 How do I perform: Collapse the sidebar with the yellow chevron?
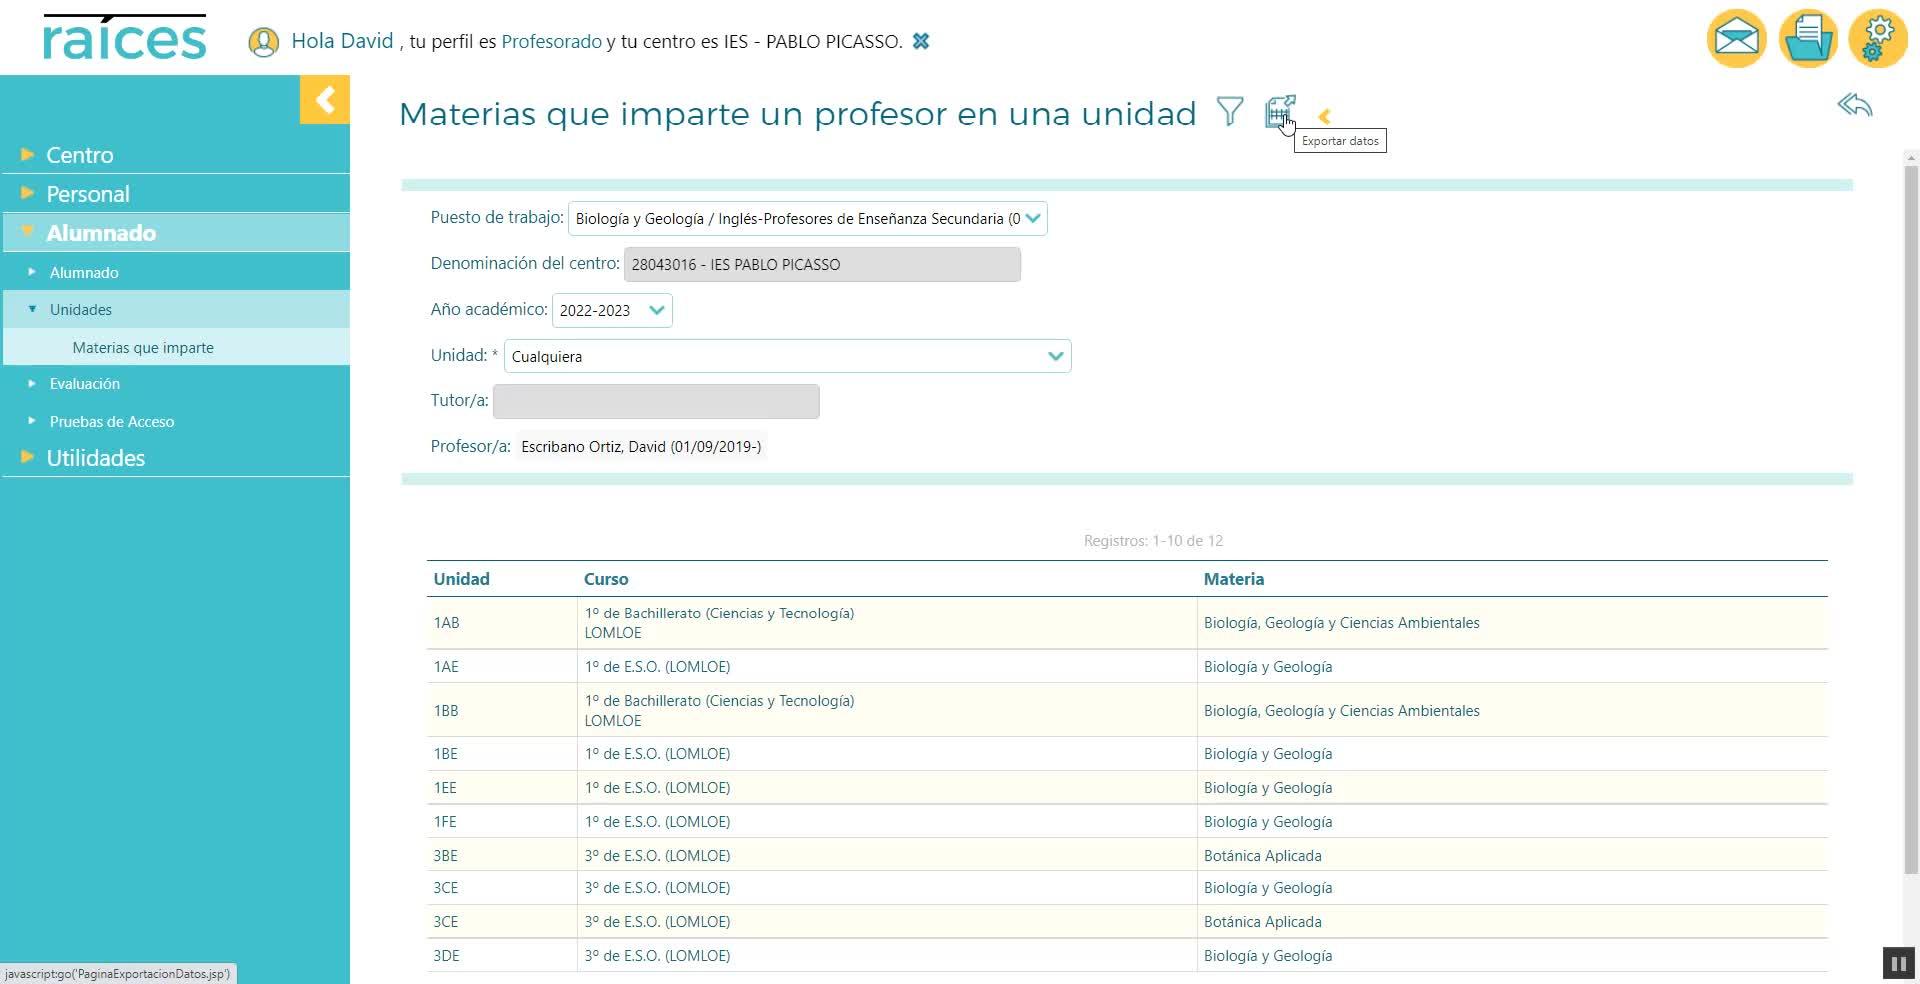pos(325,99)
